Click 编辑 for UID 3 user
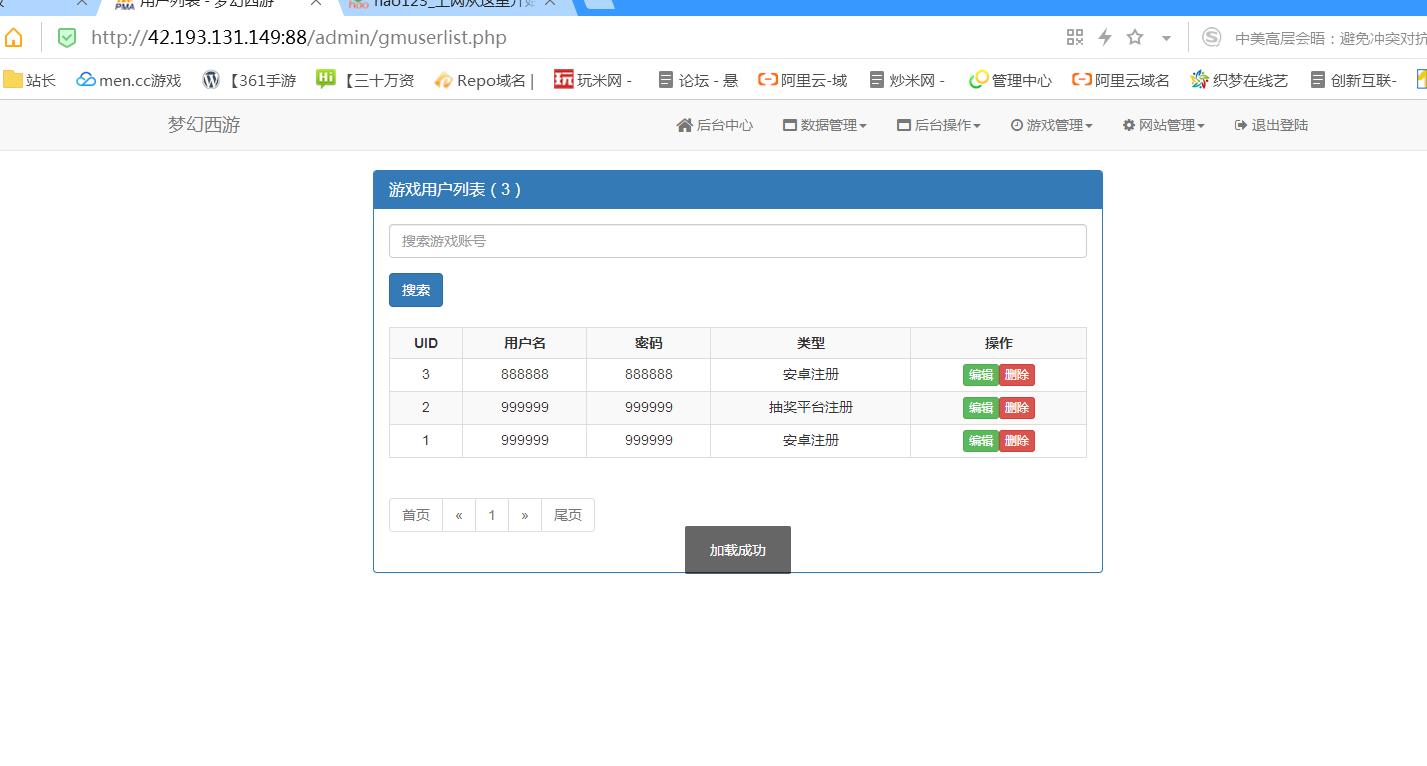1427x766 pixels. pos(980,375)
